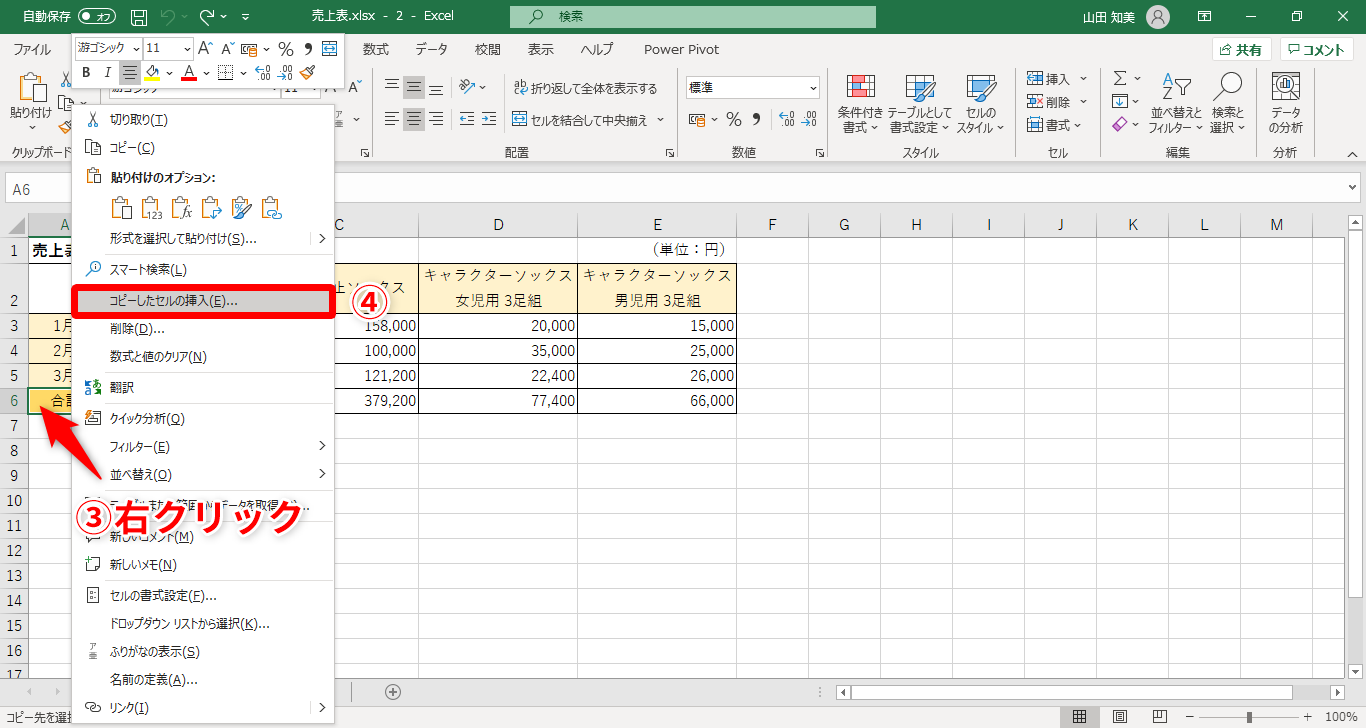Increase font size using mini toolbar
Viewport: 1366px width, 728px height.
click(205, 48)
